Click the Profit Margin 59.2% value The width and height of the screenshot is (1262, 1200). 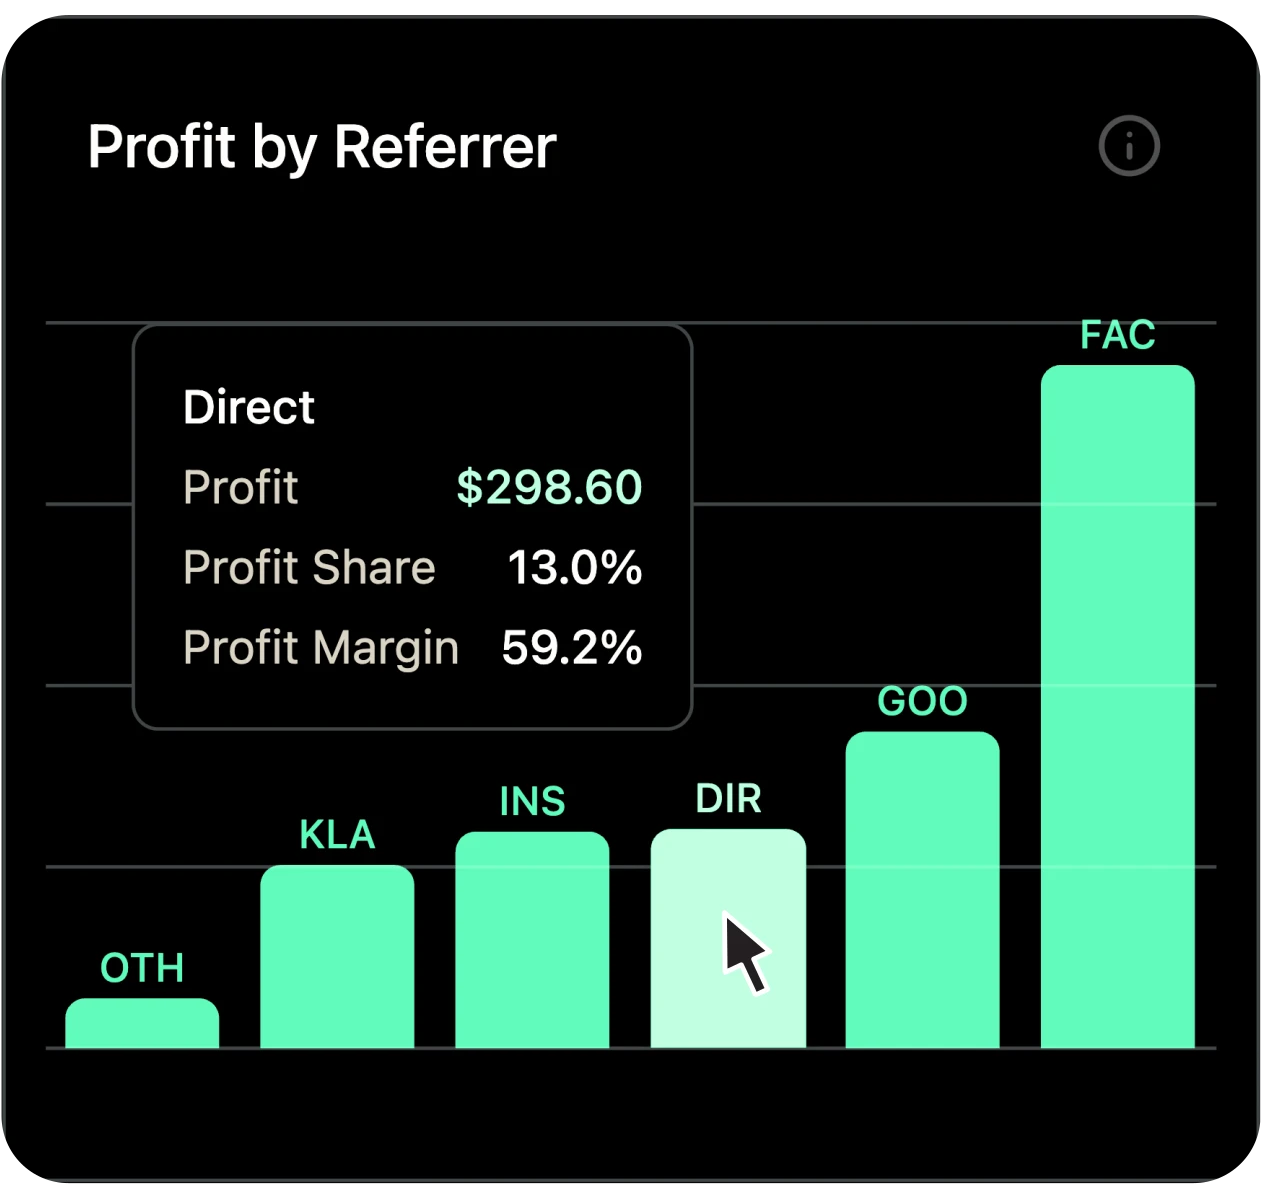click(x=570, y=647)
